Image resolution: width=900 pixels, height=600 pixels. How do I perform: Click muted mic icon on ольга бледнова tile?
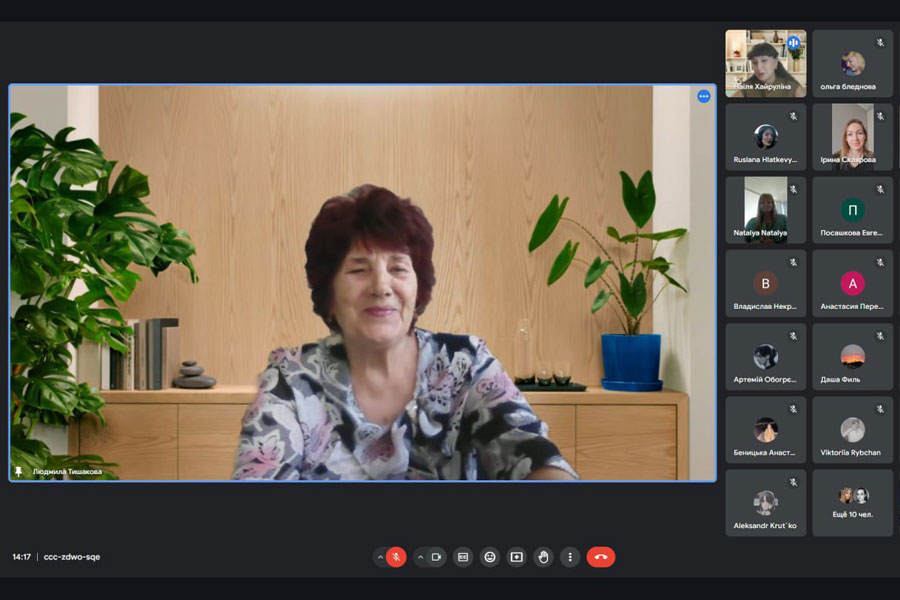point(880,42)
